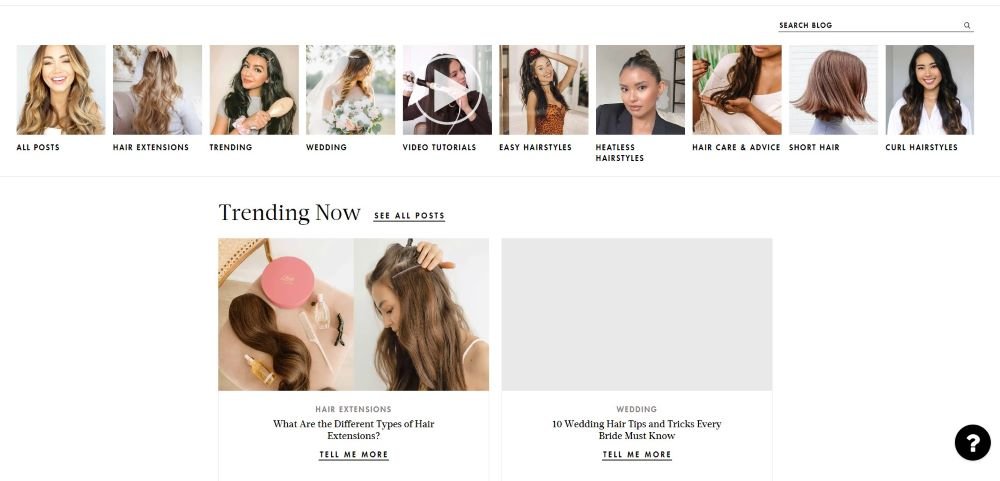Click the gray wedding article image placeholder
The image size is (1000, 481).
point(636,314)
